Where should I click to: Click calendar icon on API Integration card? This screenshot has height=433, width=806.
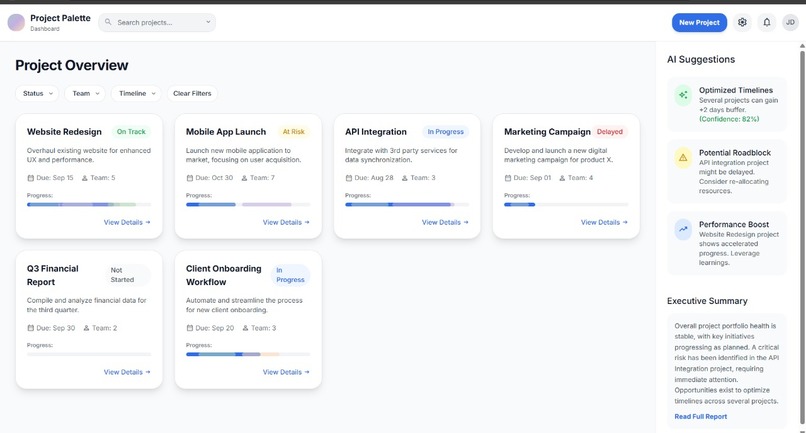coord(349,178)
